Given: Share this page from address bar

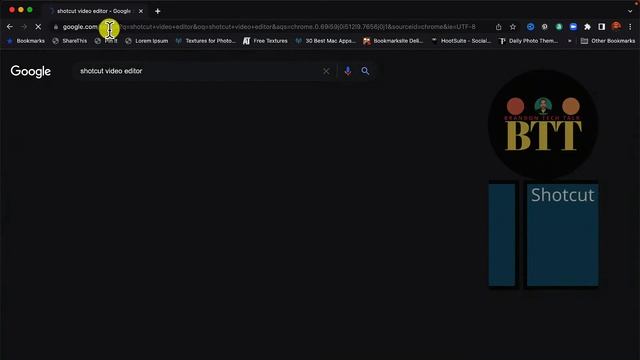Looking at the screenshot, I should (x=498, y=27).
